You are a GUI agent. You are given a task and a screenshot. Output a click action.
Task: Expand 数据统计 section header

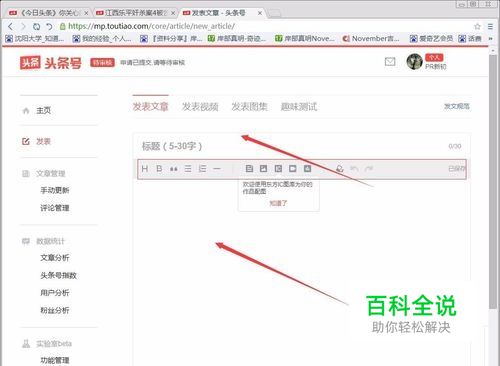(50, 241)
